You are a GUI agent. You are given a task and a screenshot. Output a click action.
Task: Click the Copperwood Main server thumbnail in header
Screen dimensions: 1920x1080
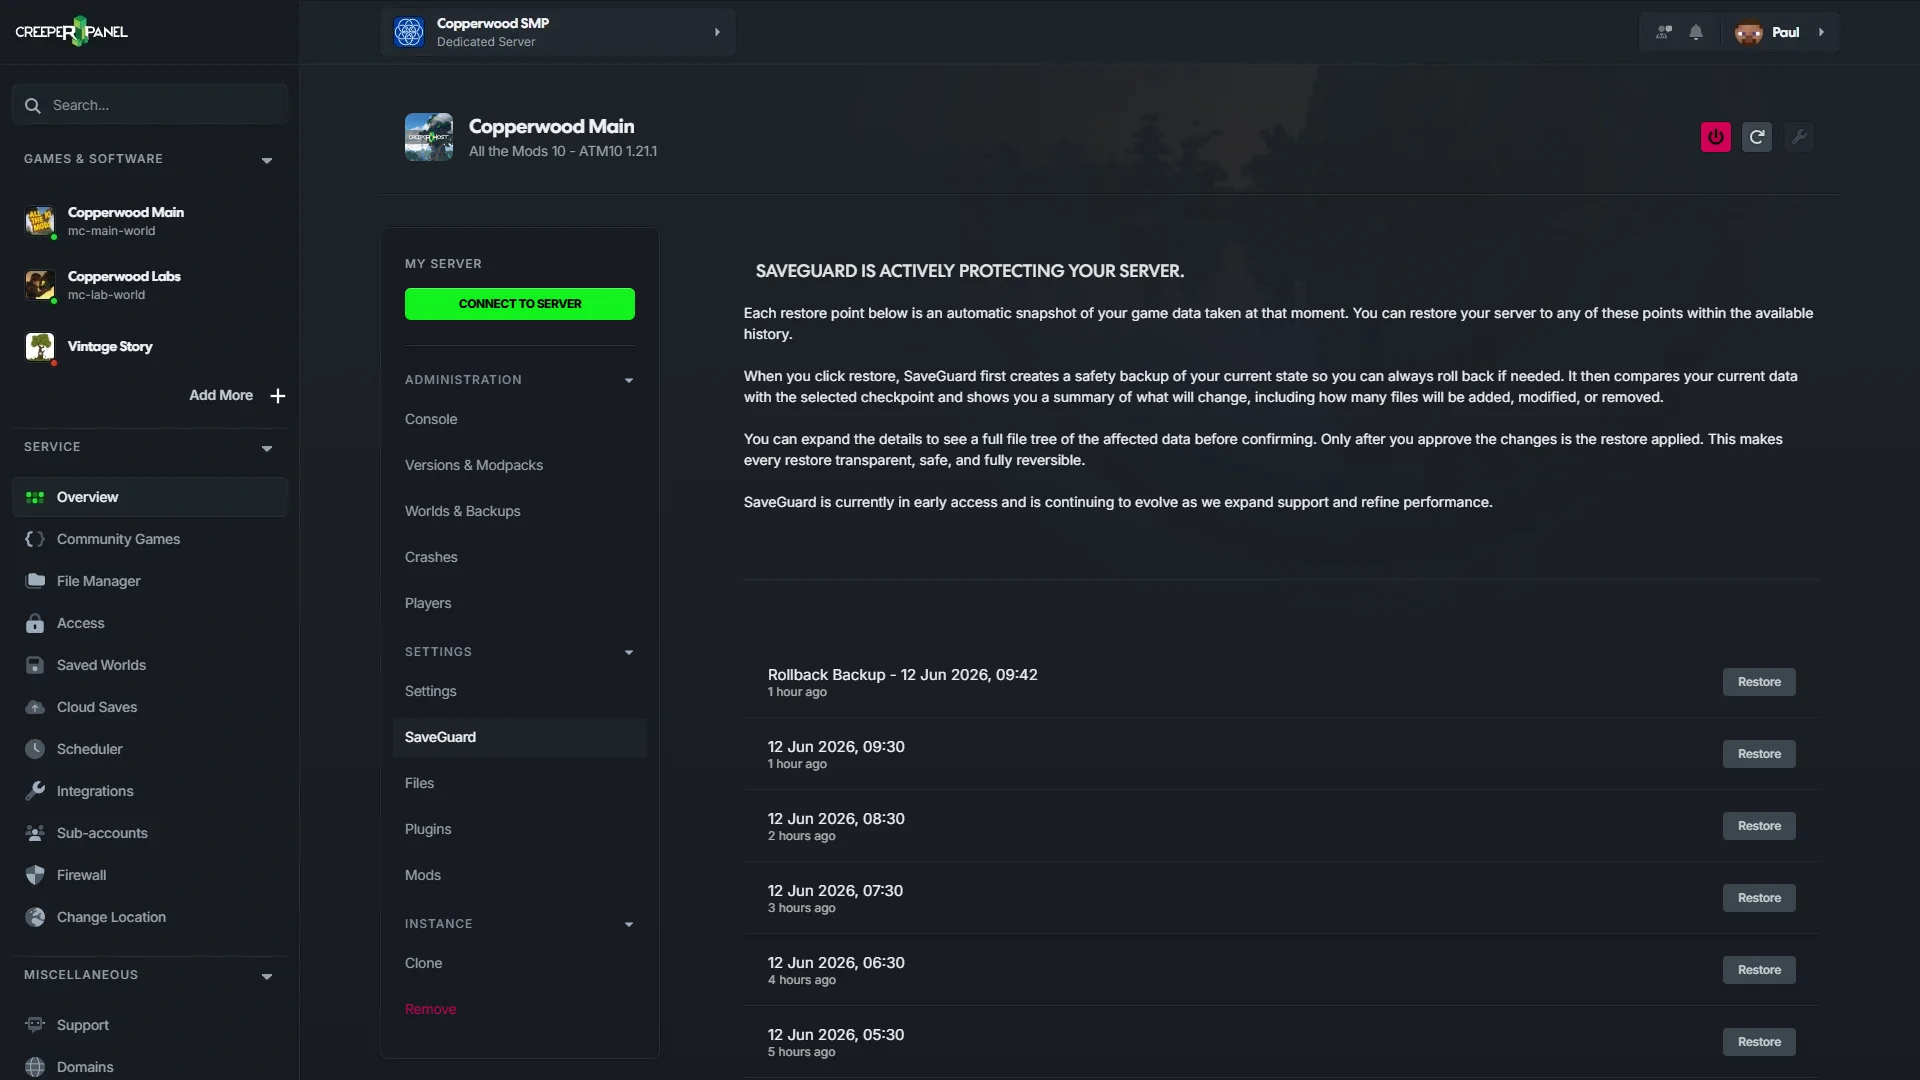[429, 137]
